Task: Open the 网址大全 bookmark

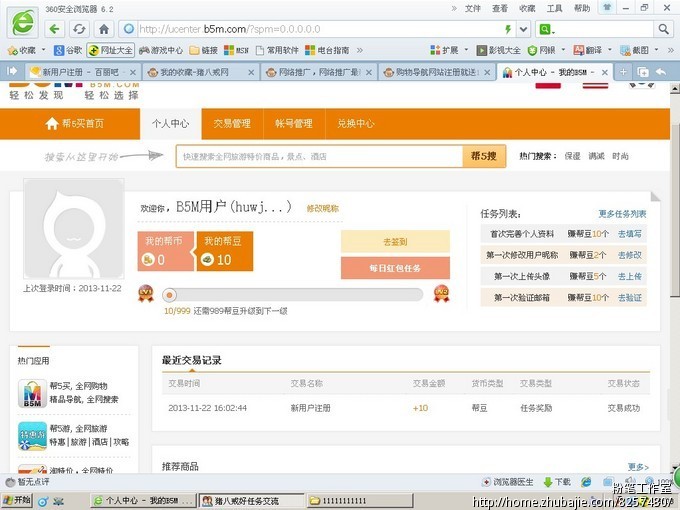Action: [110, 50]
